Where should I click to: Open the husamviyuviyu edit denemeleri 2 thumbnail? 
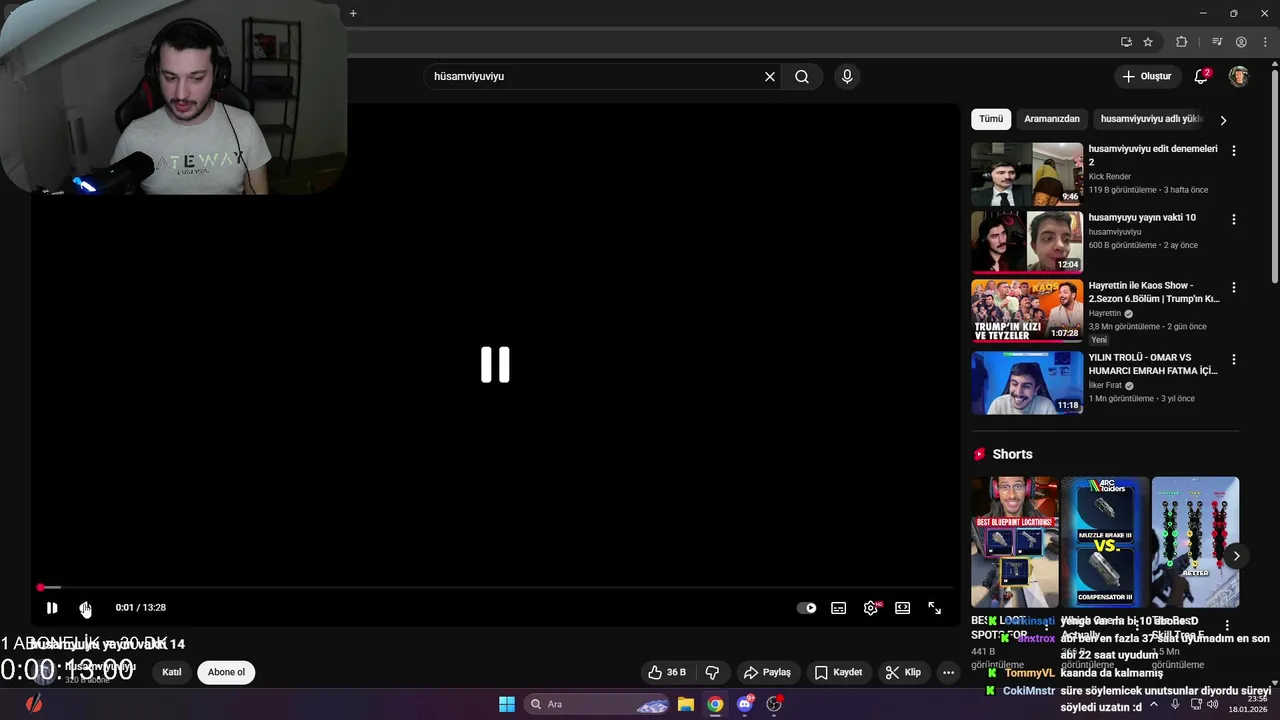coord(1027,174)
